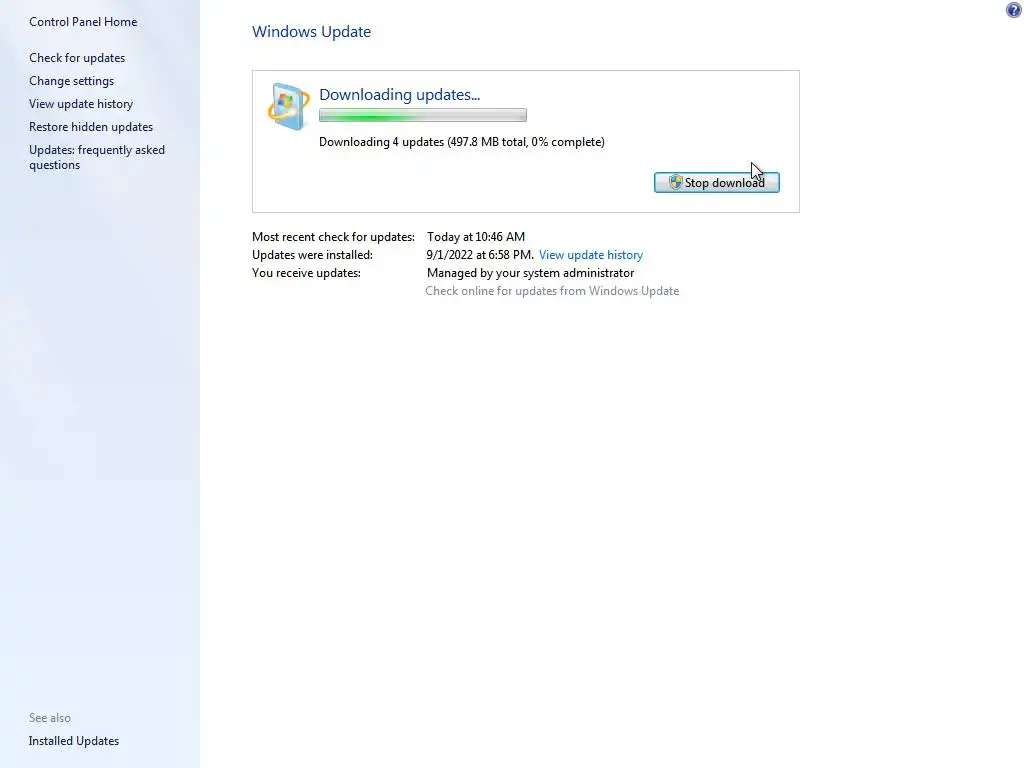
Task: Click Check online for updates from Windows Update
Action: pos(552,291)
